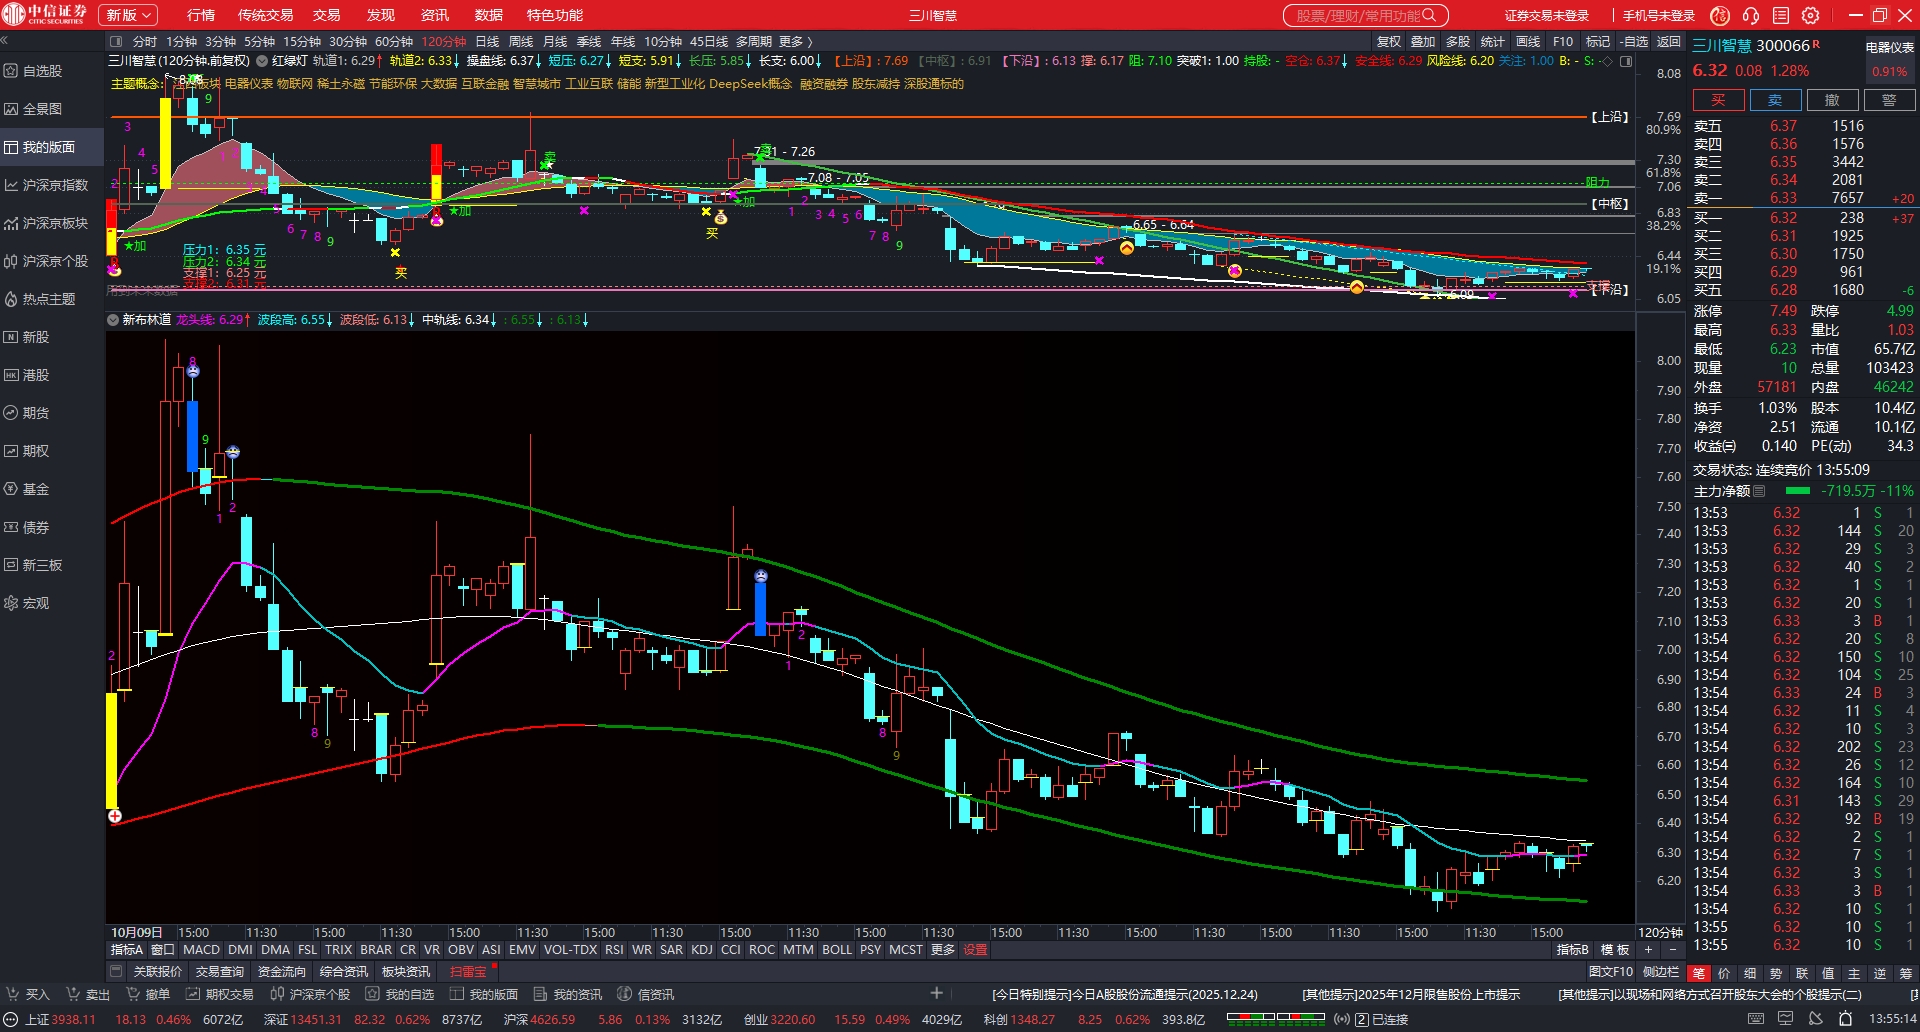Open the 模板 template menu

(x=1615, y=950)
